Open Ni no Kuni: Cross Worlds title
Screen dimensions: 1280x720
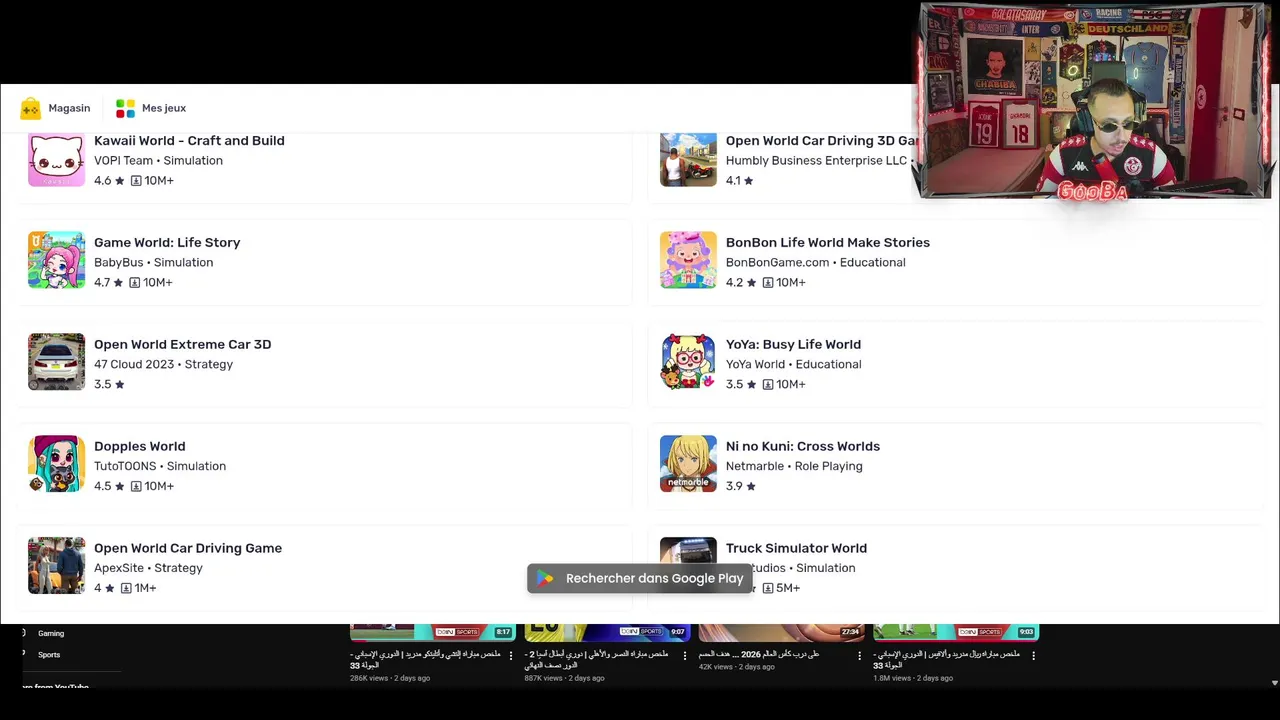[803, 447]
